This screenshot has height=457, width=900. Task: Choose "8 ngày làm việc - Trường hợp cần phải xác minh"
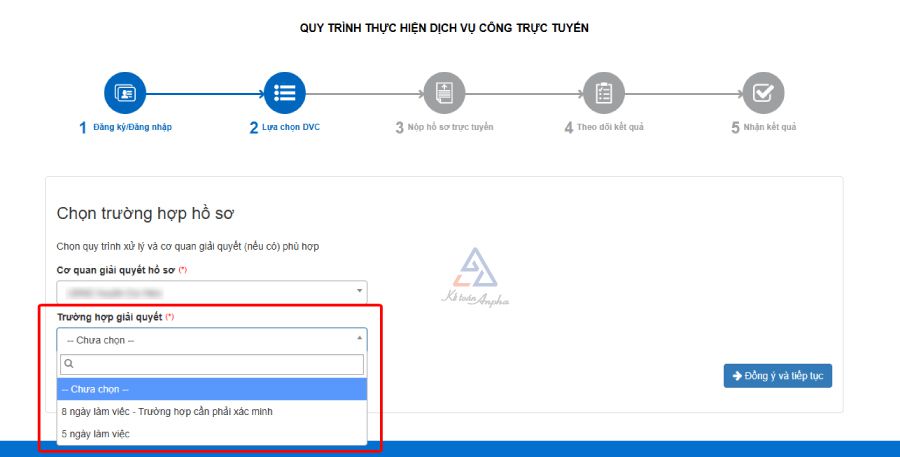(167, 411)
